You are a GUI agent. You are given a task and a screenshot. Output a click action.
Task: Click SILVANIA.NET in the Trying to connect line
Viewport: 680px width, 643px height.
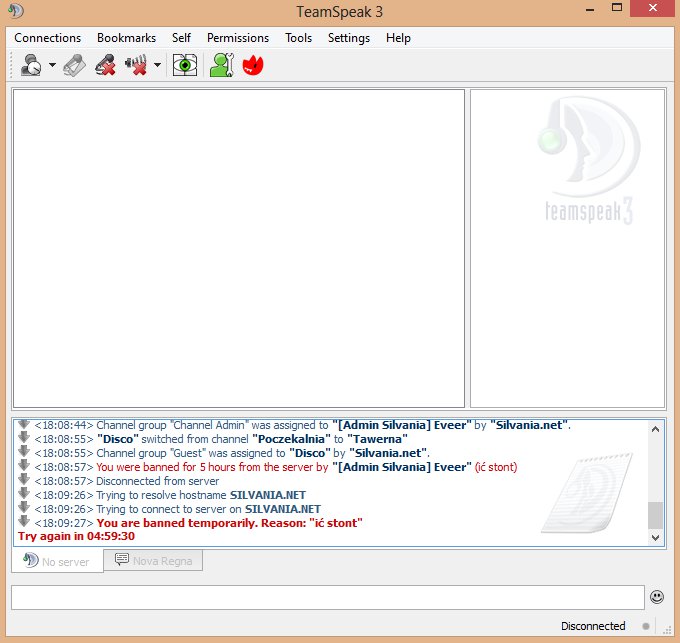pos(283,509)
